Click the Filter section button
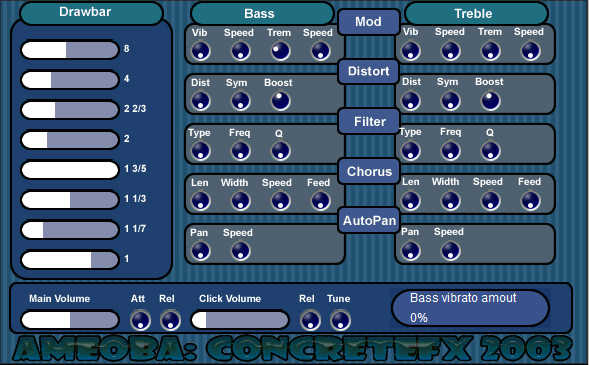 [x=369, y=121]
